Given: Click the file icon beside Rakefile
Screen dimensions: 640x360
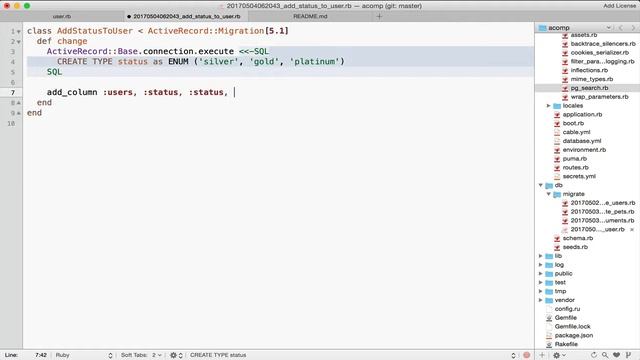Looking at the screenshot, I should point(549,344).
